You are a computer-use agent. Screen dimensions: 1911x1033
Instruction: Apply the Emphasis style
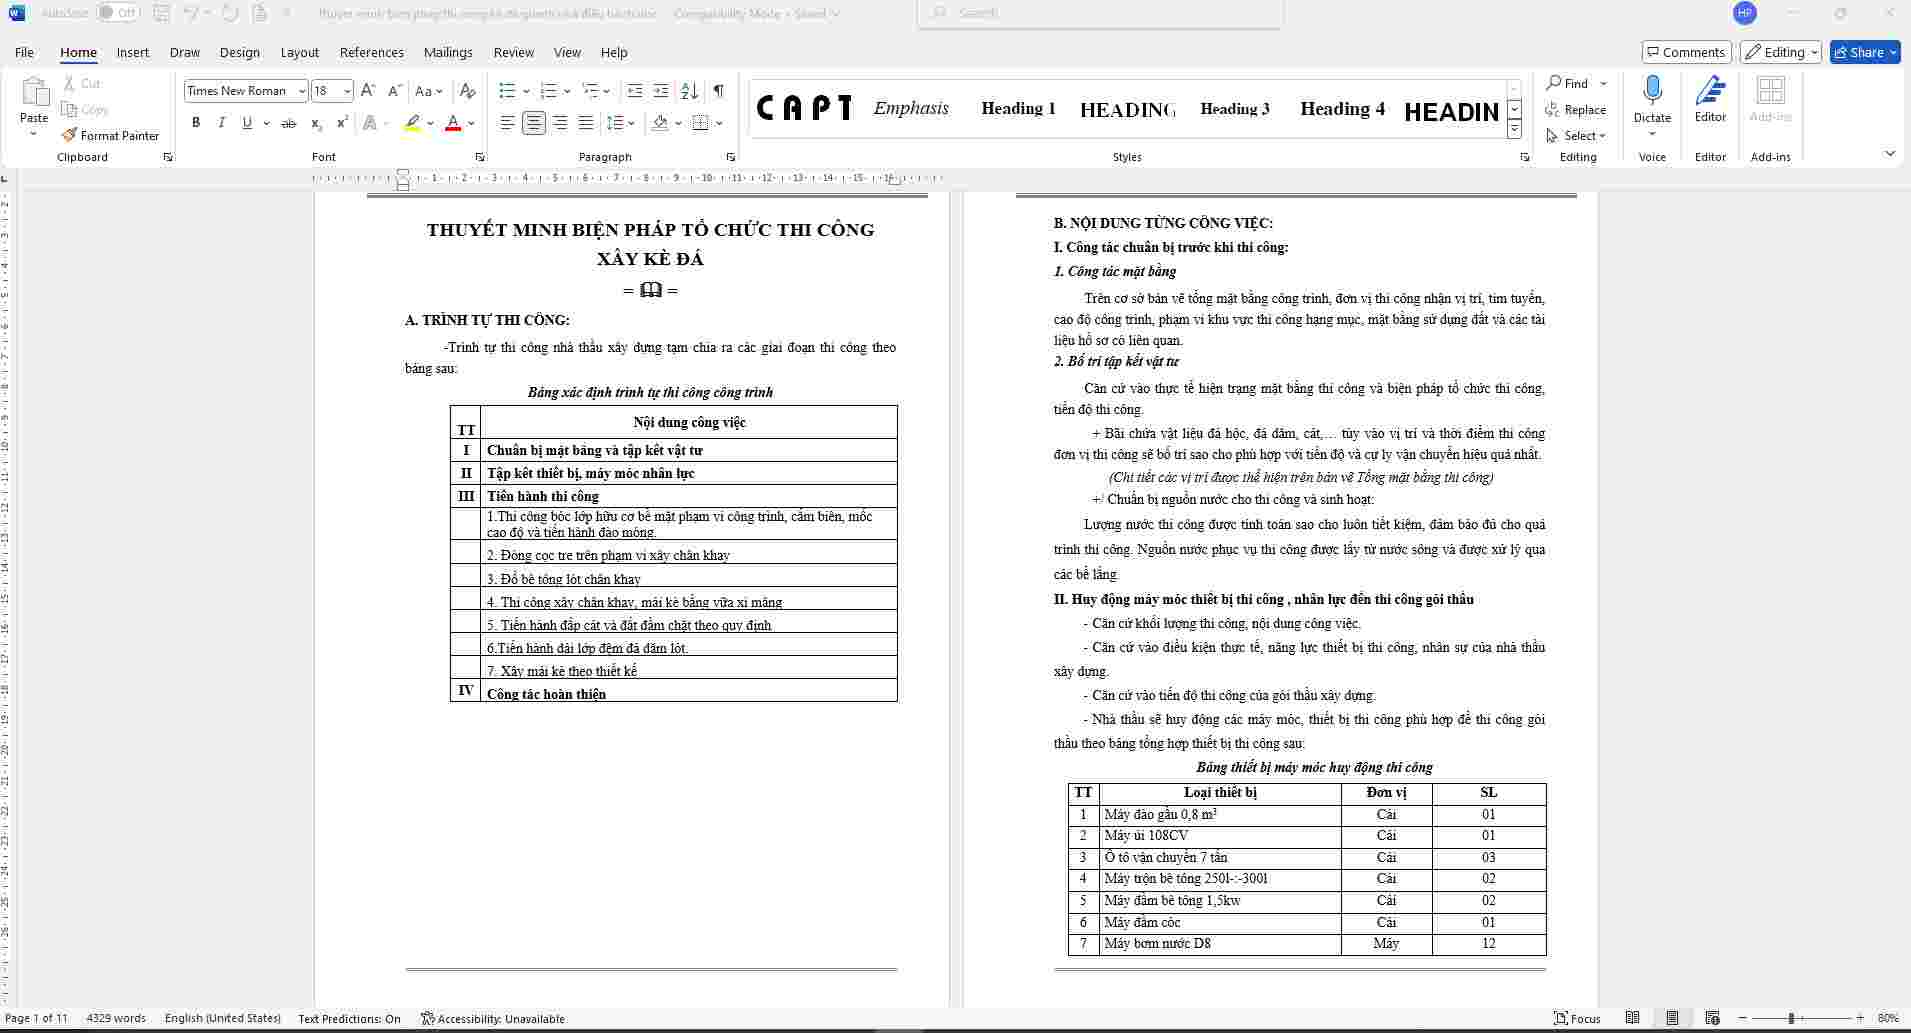[911, 108]
